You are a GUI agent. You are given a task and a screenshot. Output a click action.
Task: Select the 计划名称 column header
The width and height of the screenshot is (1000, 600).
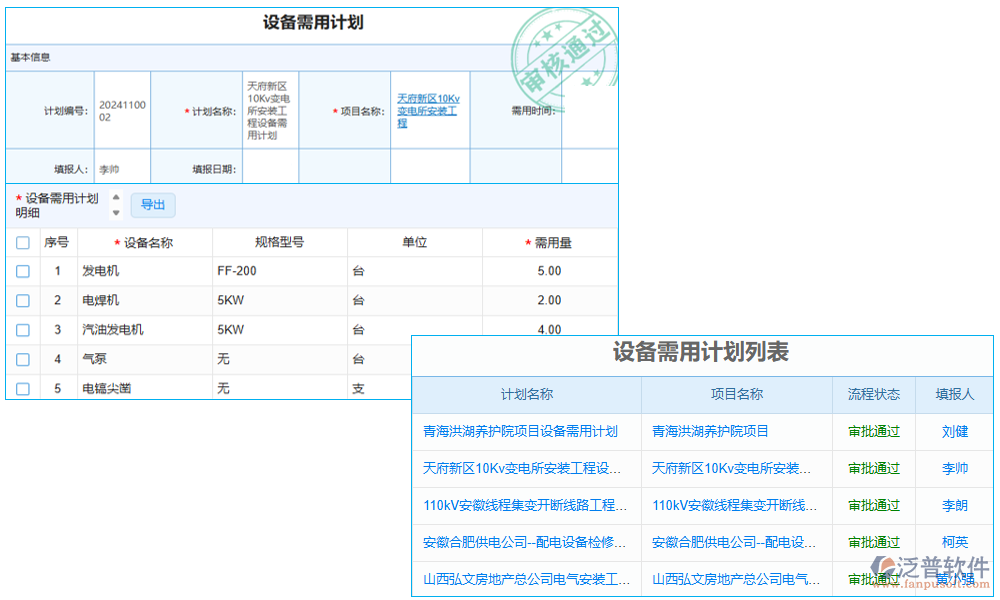pyautogui.click(x=527, y=394)
